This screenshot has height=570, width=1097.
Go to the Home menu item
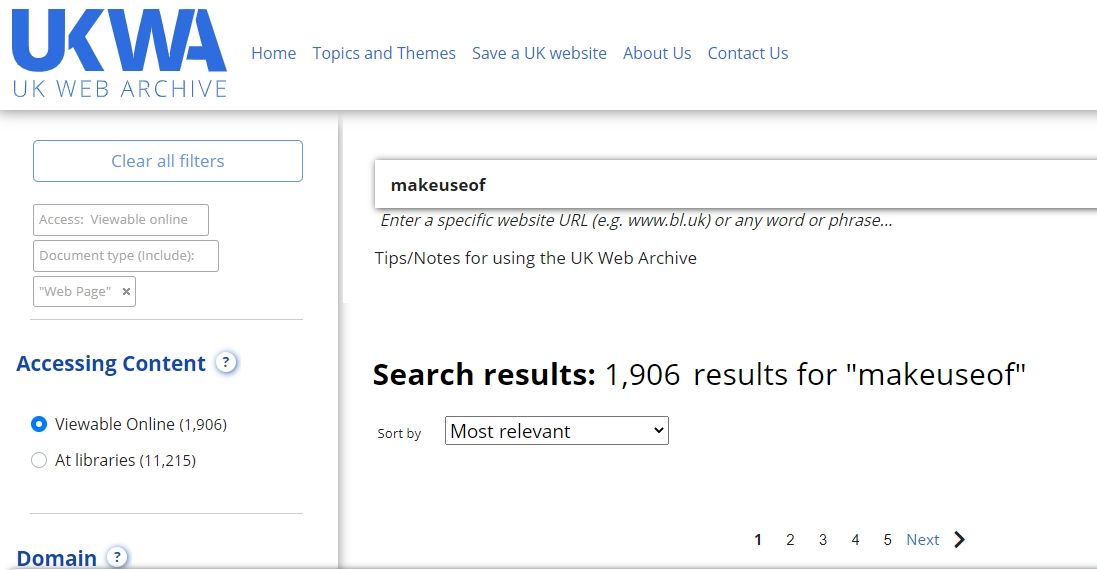[274, 53]
